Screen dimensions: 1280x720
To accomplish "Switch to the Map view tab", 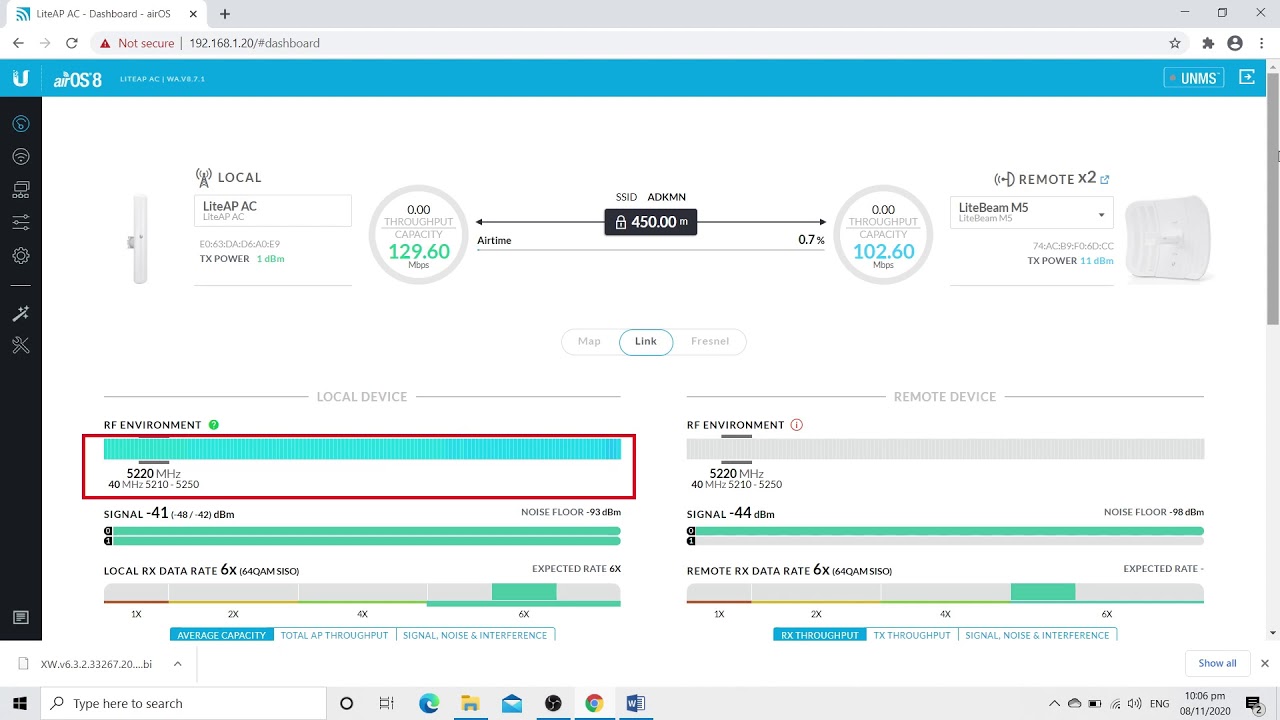I will pos(589,341).
